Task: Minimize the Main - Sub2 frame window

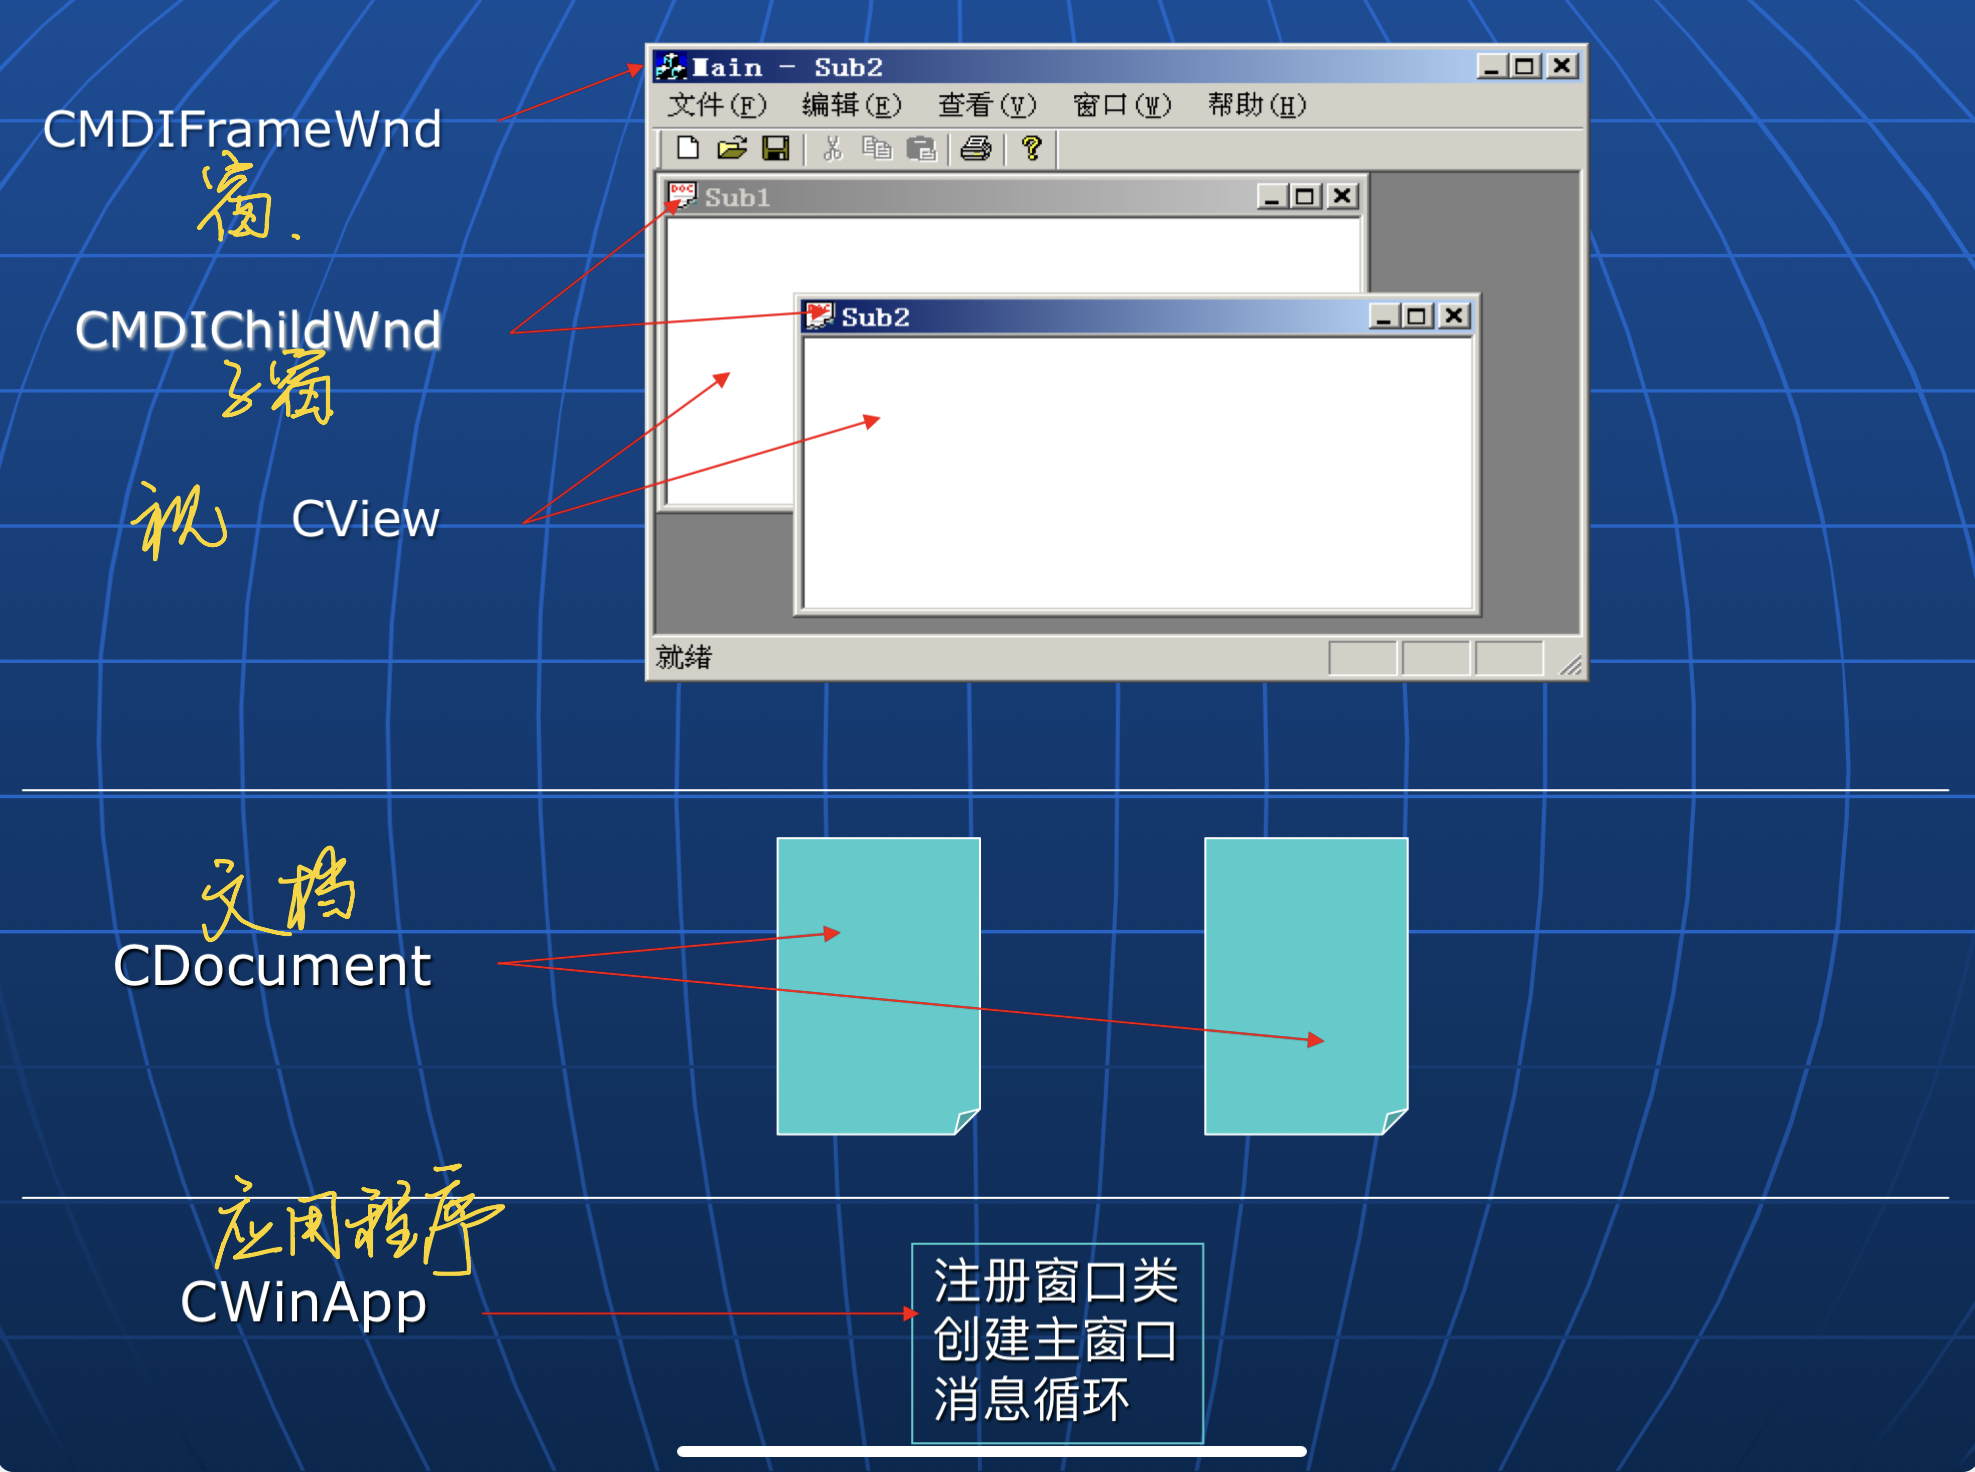Action: [x=1492, y=67]
